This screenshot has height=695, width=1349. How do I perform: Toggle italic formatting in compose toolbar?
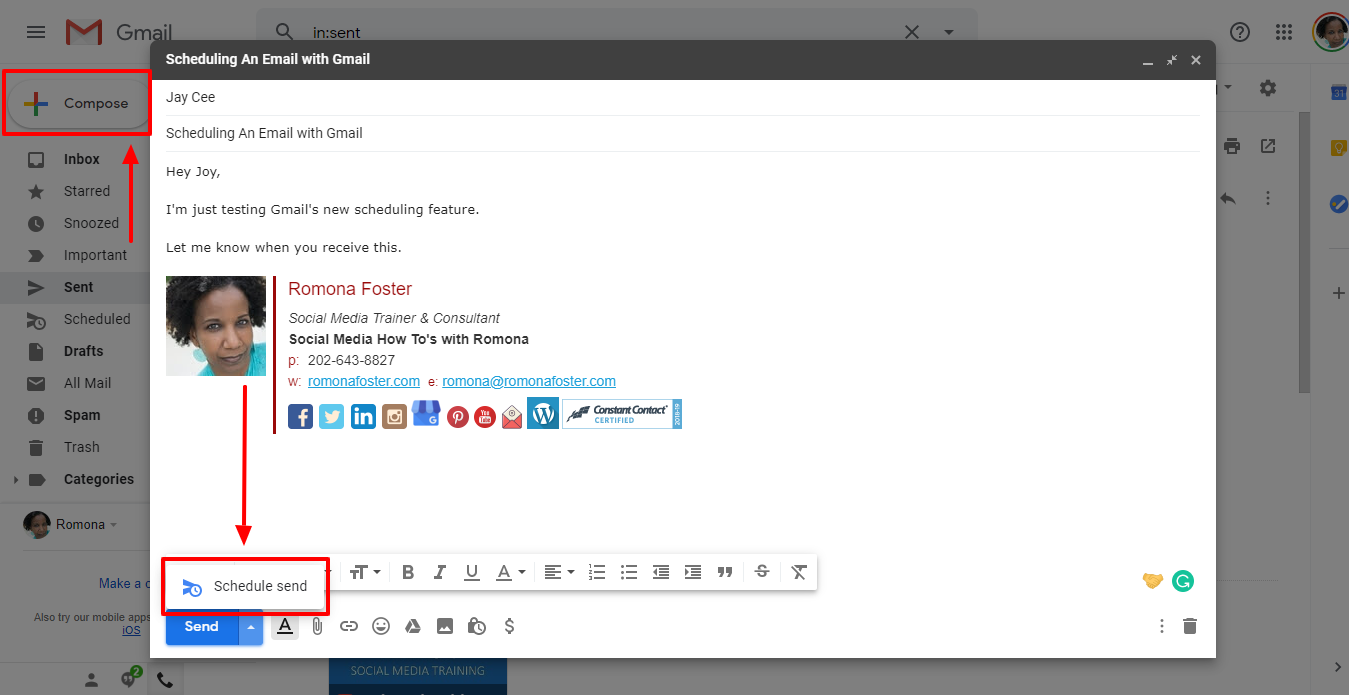point(440,572)
